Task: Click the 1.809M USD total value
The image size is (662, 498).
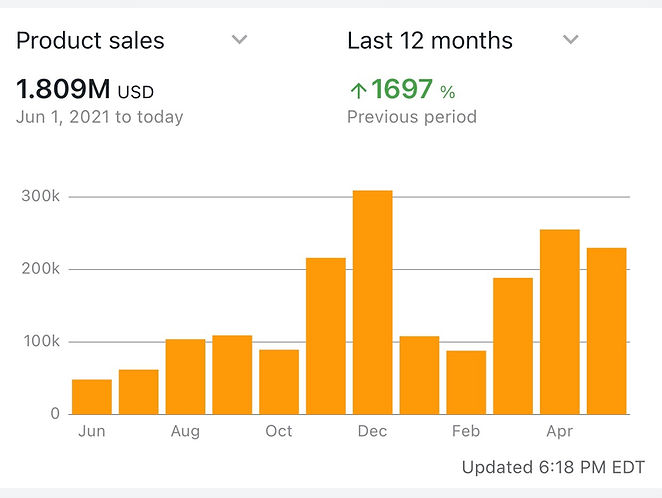Action: [x=85, y=91]
